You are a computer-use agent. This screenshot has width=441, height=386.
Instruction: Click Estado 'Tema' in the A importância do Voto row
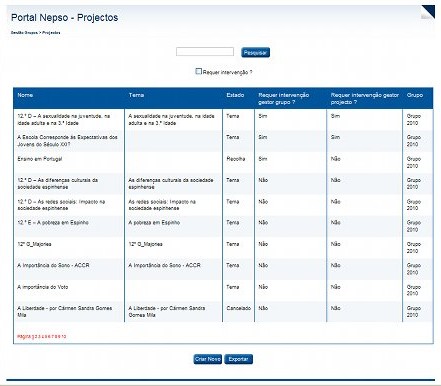tap(233, 287)
